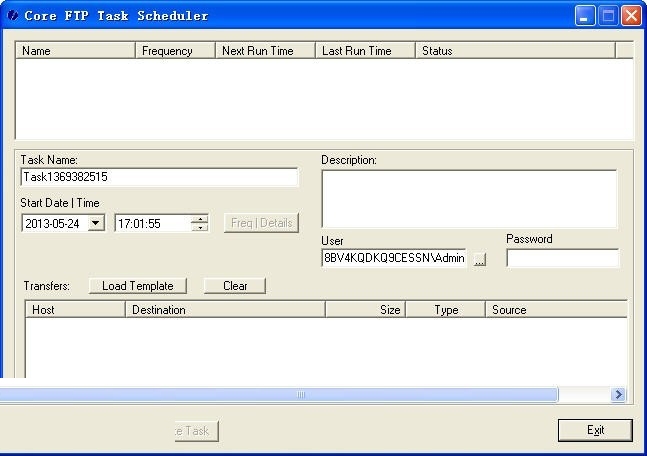Select the User account field
This screenshot has height=456, width=647.
(394, 258)
